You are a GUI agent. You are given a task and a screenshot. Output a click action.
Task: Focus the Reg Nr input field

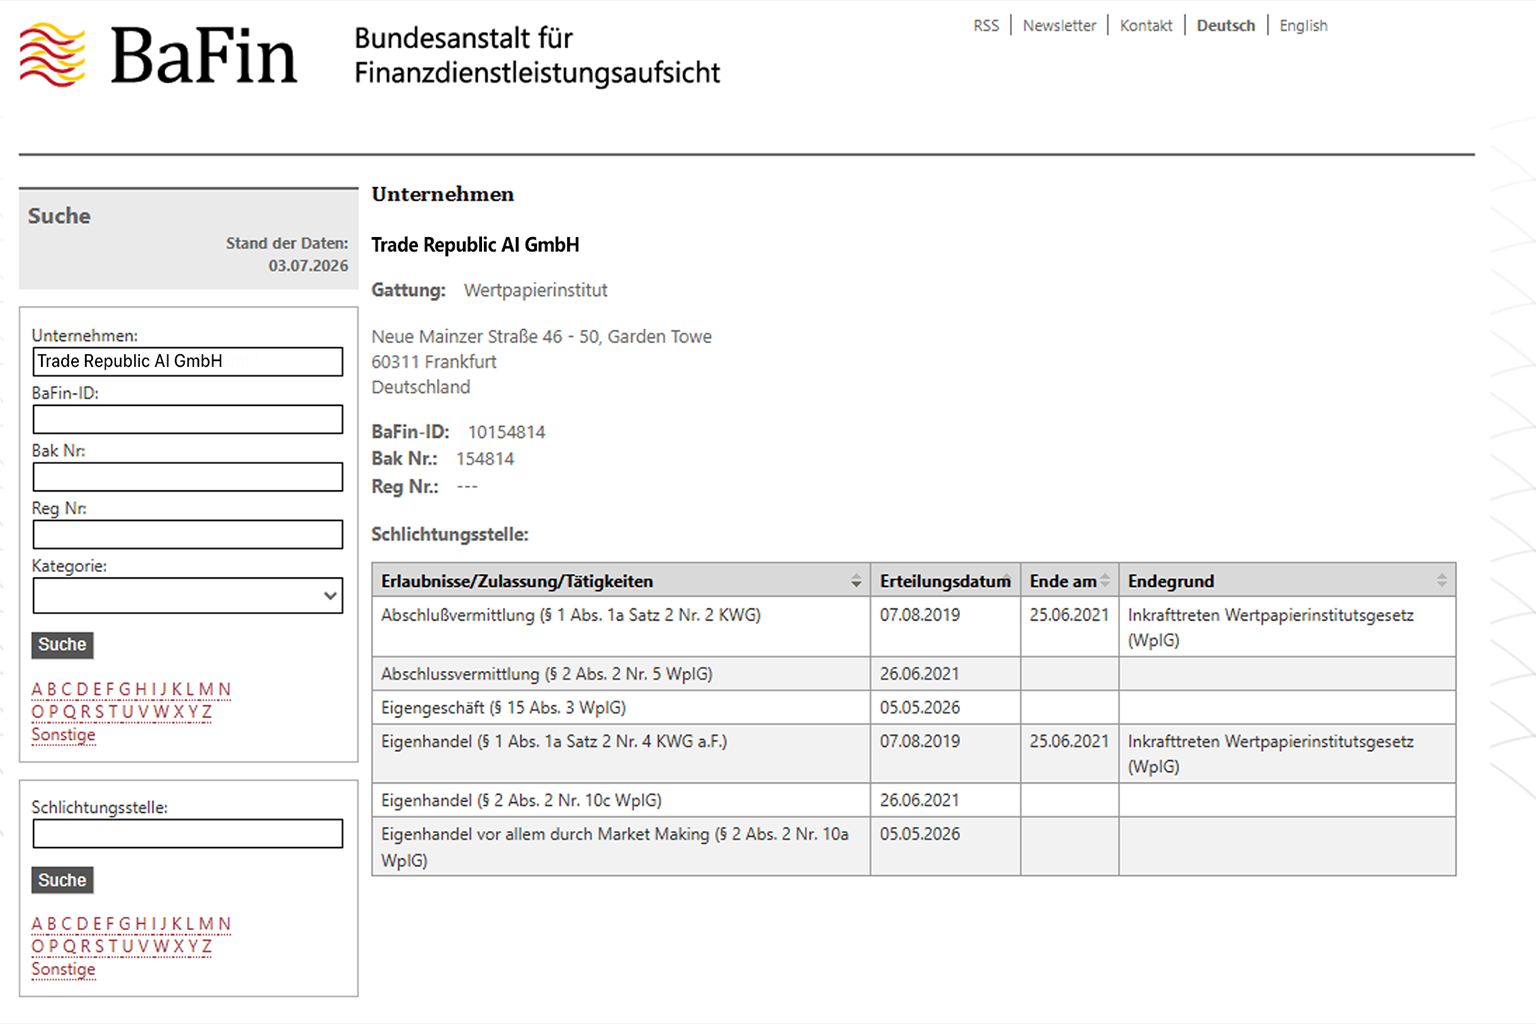pyautogui.click(x=188, y=535)
